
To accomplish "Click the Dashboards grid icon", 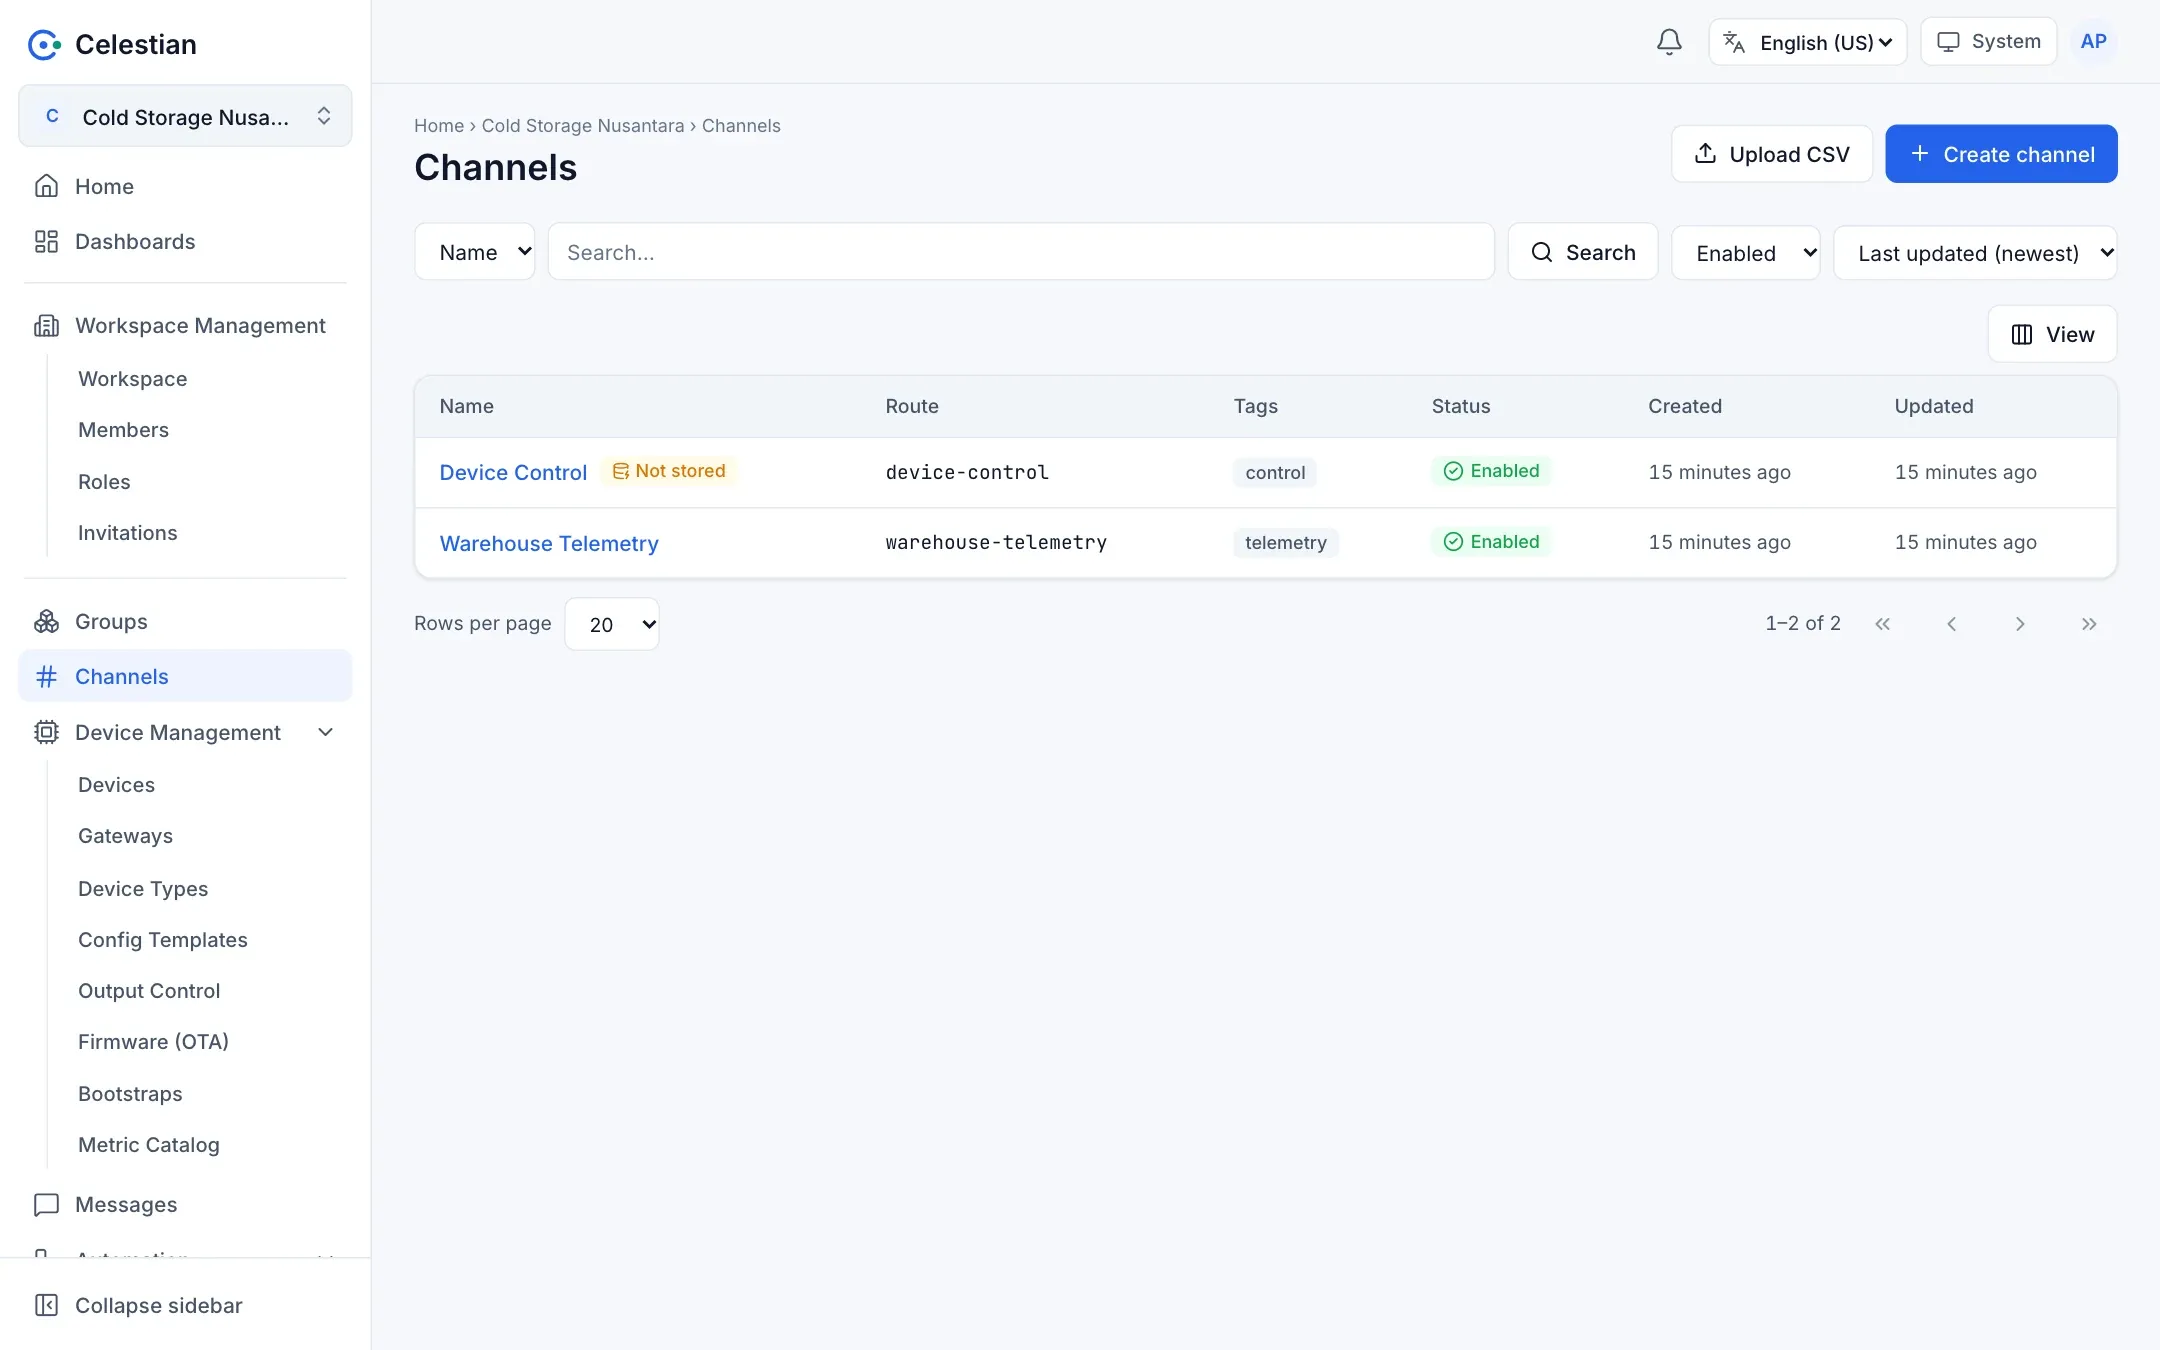I will pyautogui.click(x=46, y=241).
